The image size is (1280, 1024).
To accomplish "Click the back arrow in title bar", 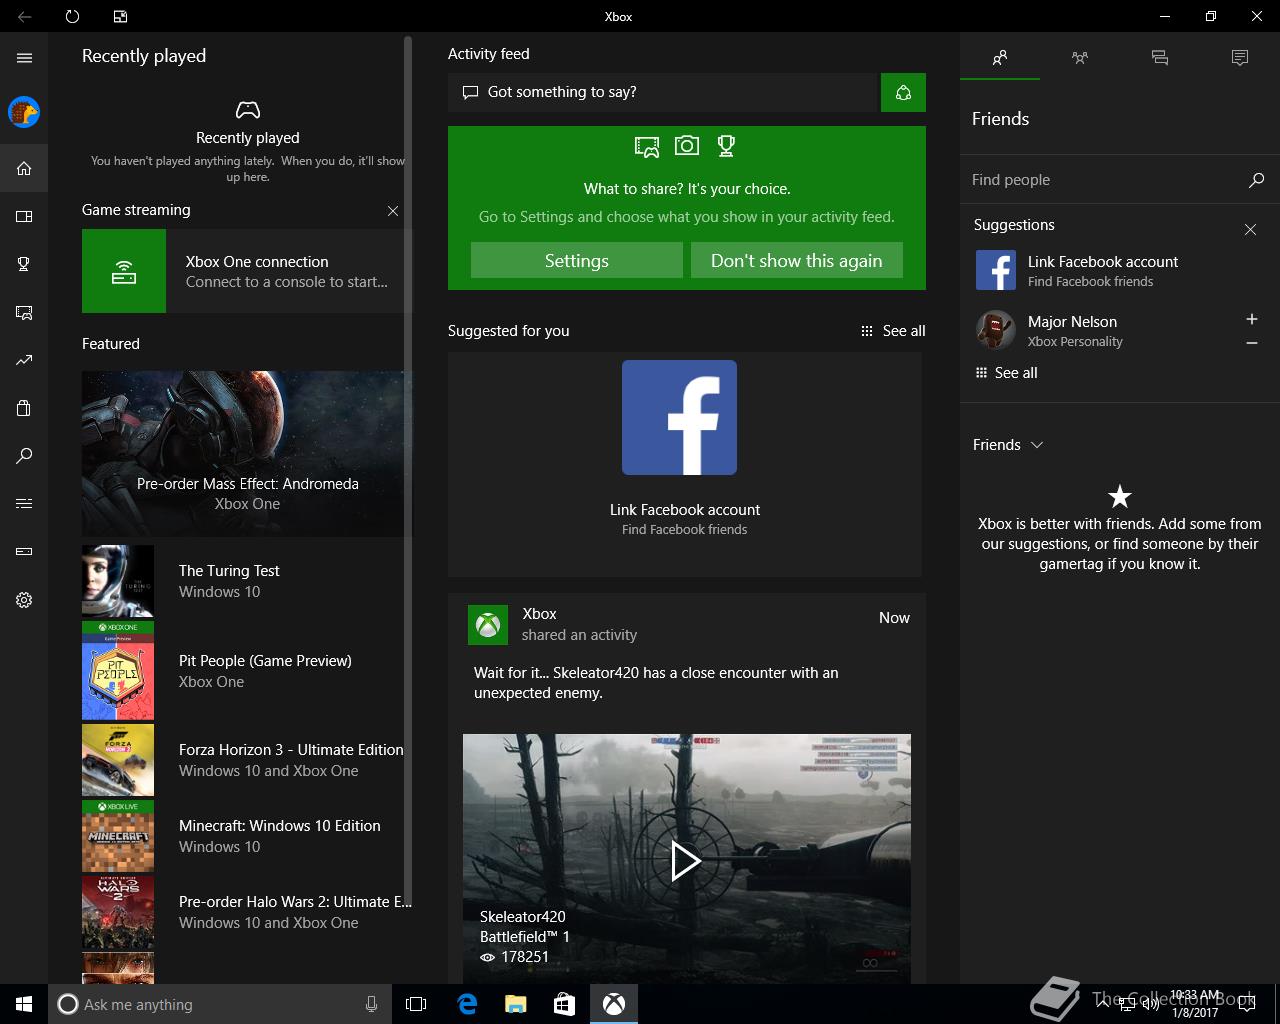I will pos(24,16).
